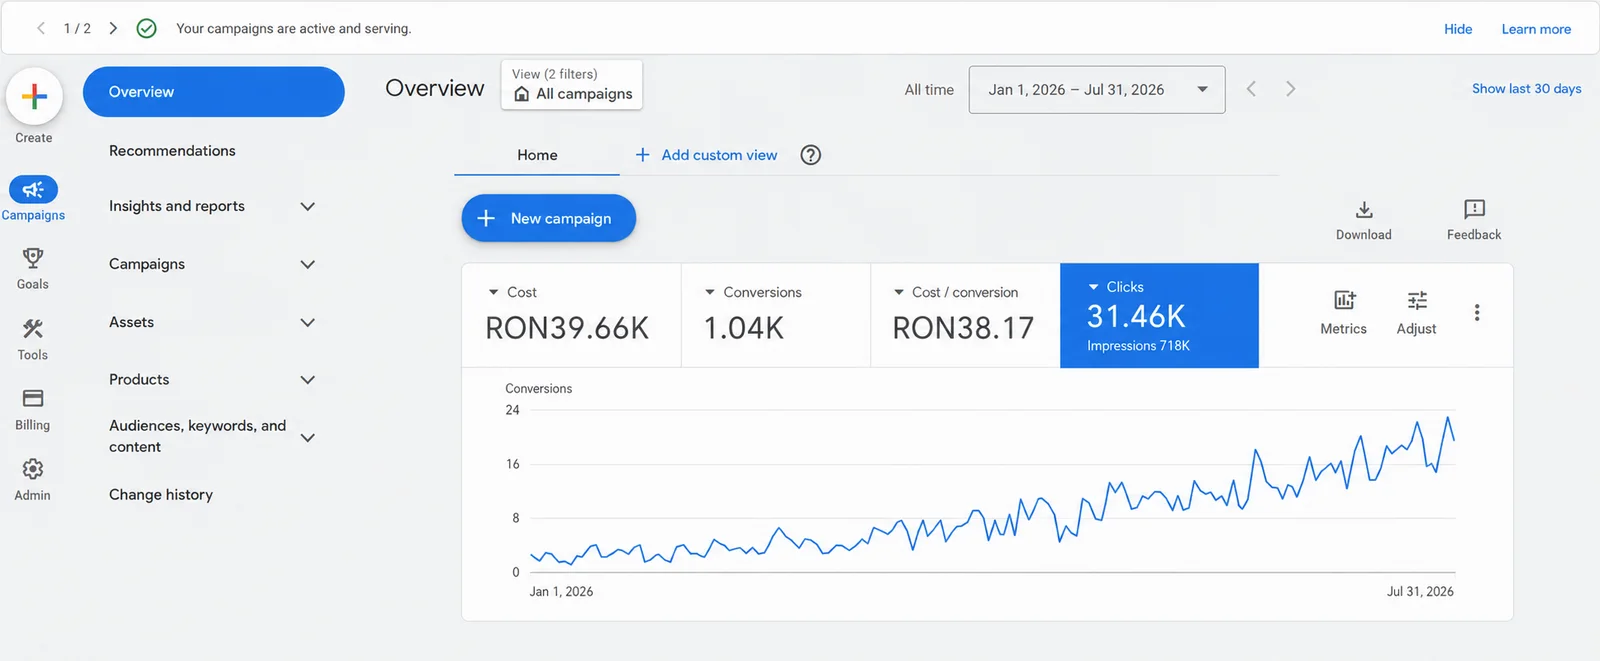Open the Admin gear icon

point(33,469)
